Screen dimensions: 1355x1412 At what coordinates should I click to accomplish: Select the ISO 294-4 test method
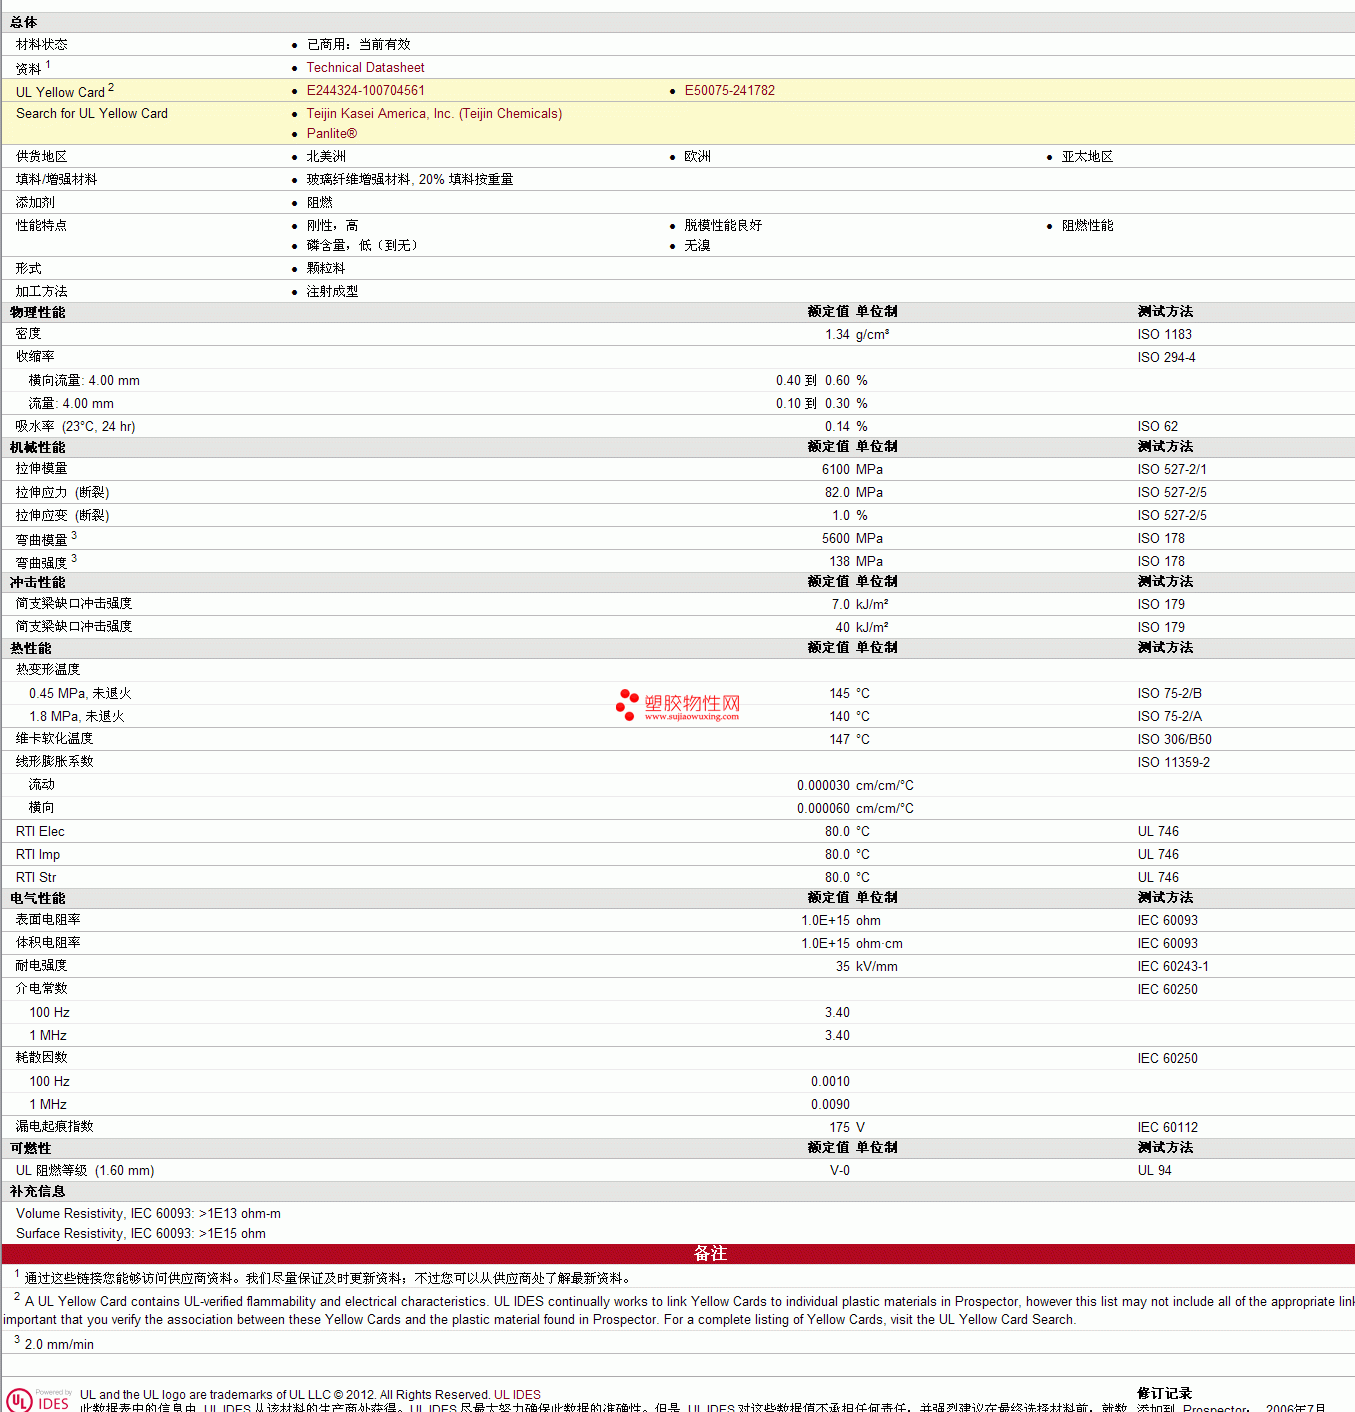[1166, 357]
